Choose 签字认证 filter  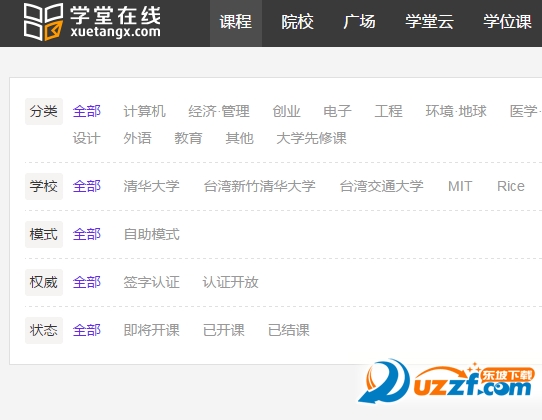point(152,282)
